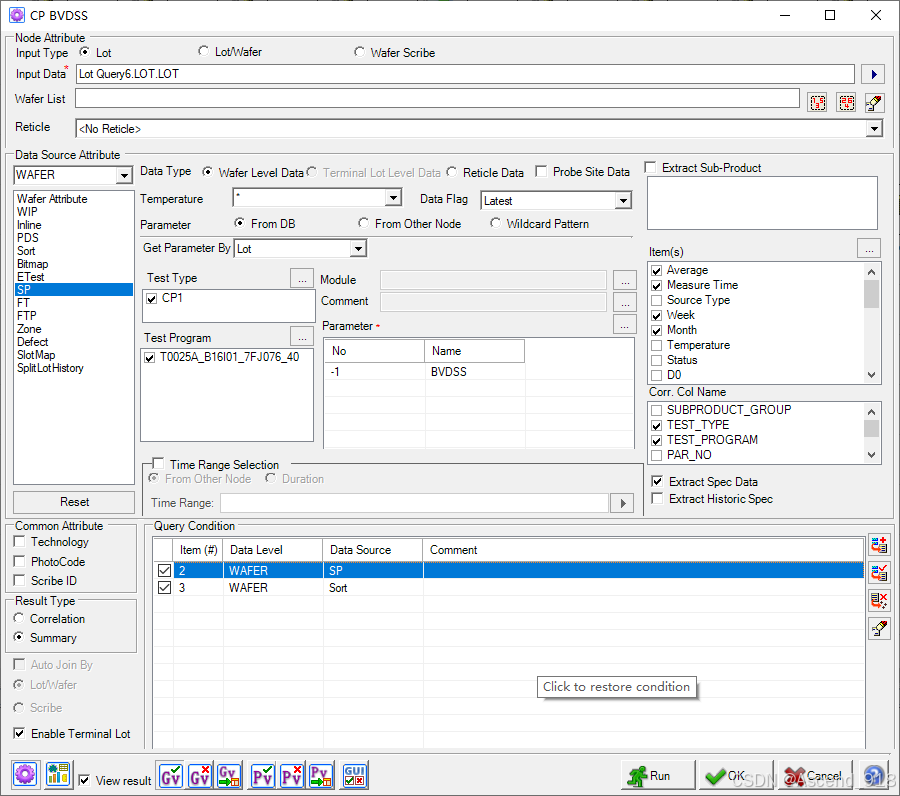Image resolution: width=900 pixels, height=796 pixels.
Task: Click the Run button
Action: click(658, 775)
